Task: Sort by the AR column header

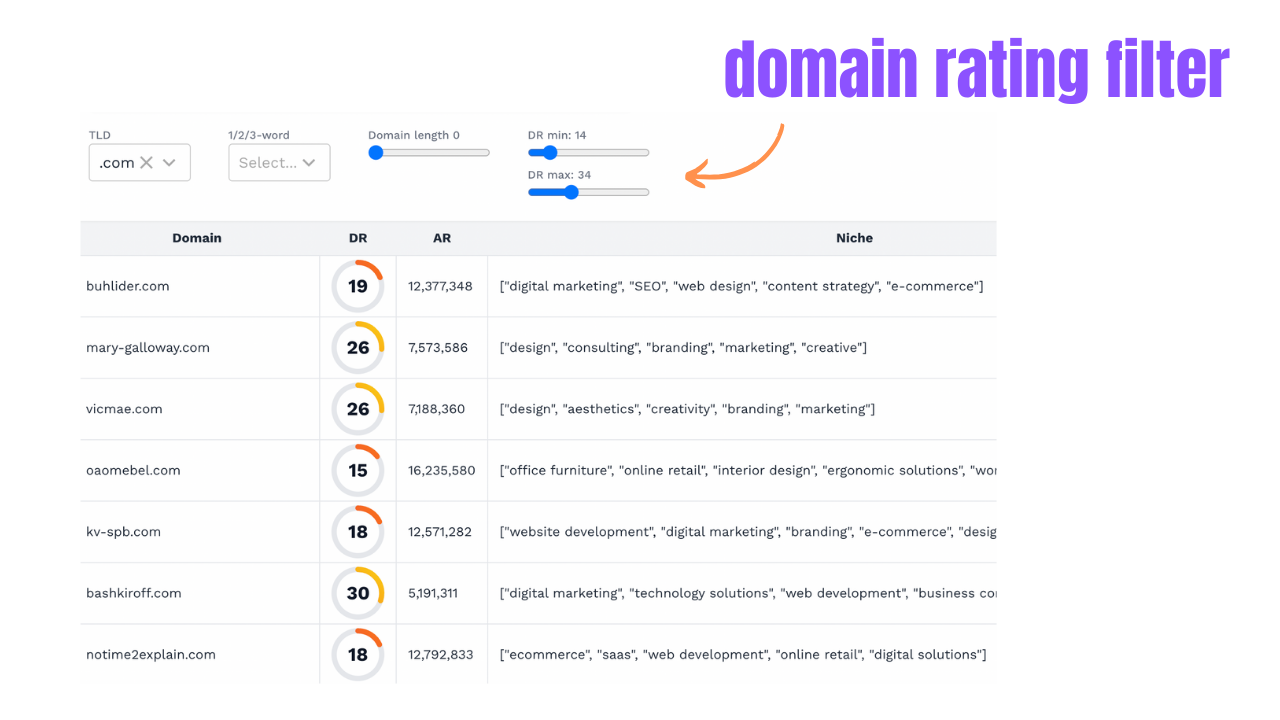Action: (x=442, y=238)
